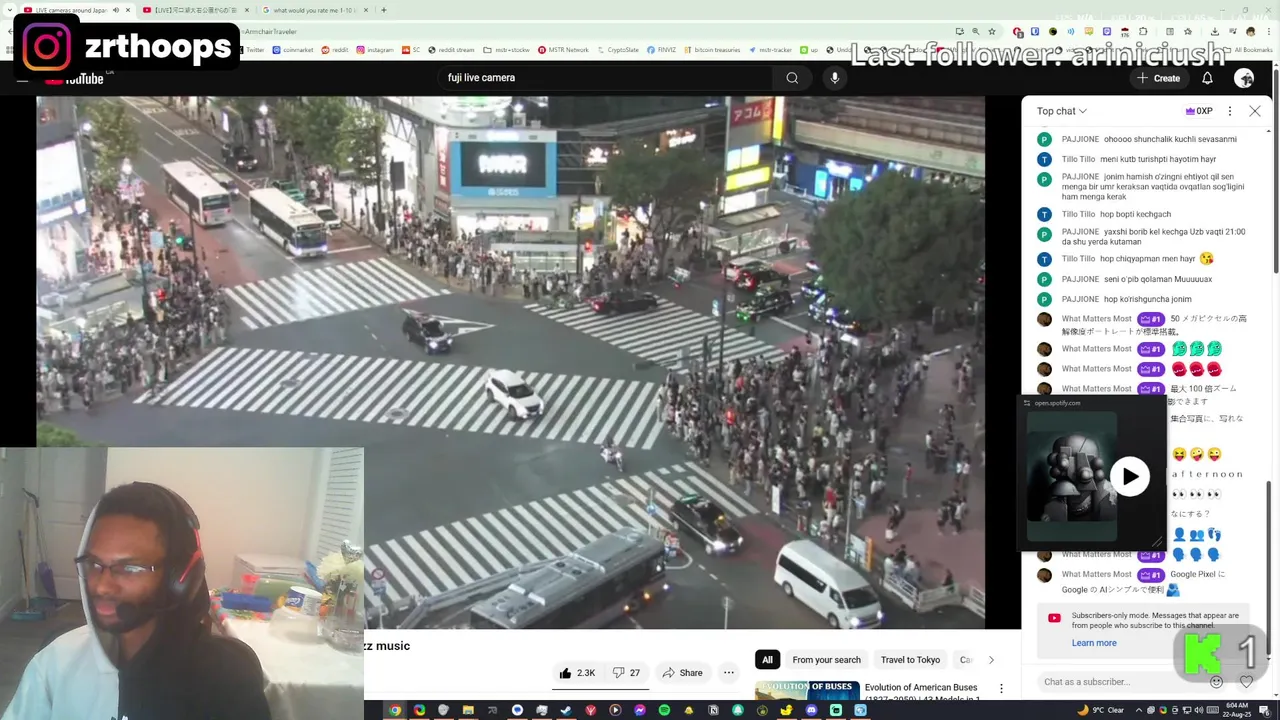The width and height of the screenshot is (1280, 720).
Task: Open the MSTR Network bookmark
Action: pyautogui.click(x=563, y=50)
